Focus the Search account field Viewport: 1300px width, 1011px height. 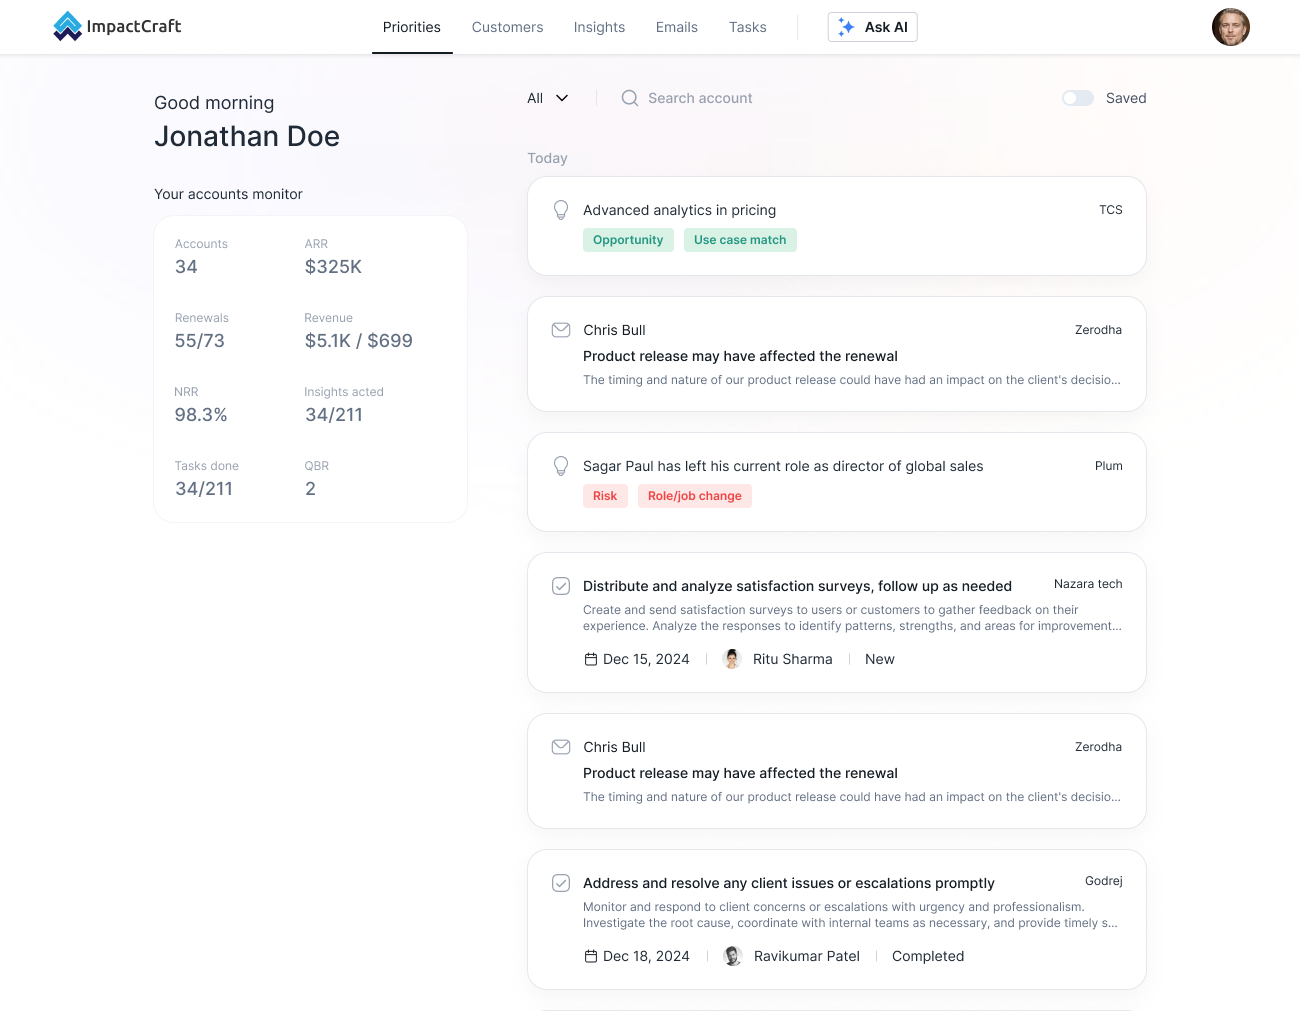click(x=700, y=98)
